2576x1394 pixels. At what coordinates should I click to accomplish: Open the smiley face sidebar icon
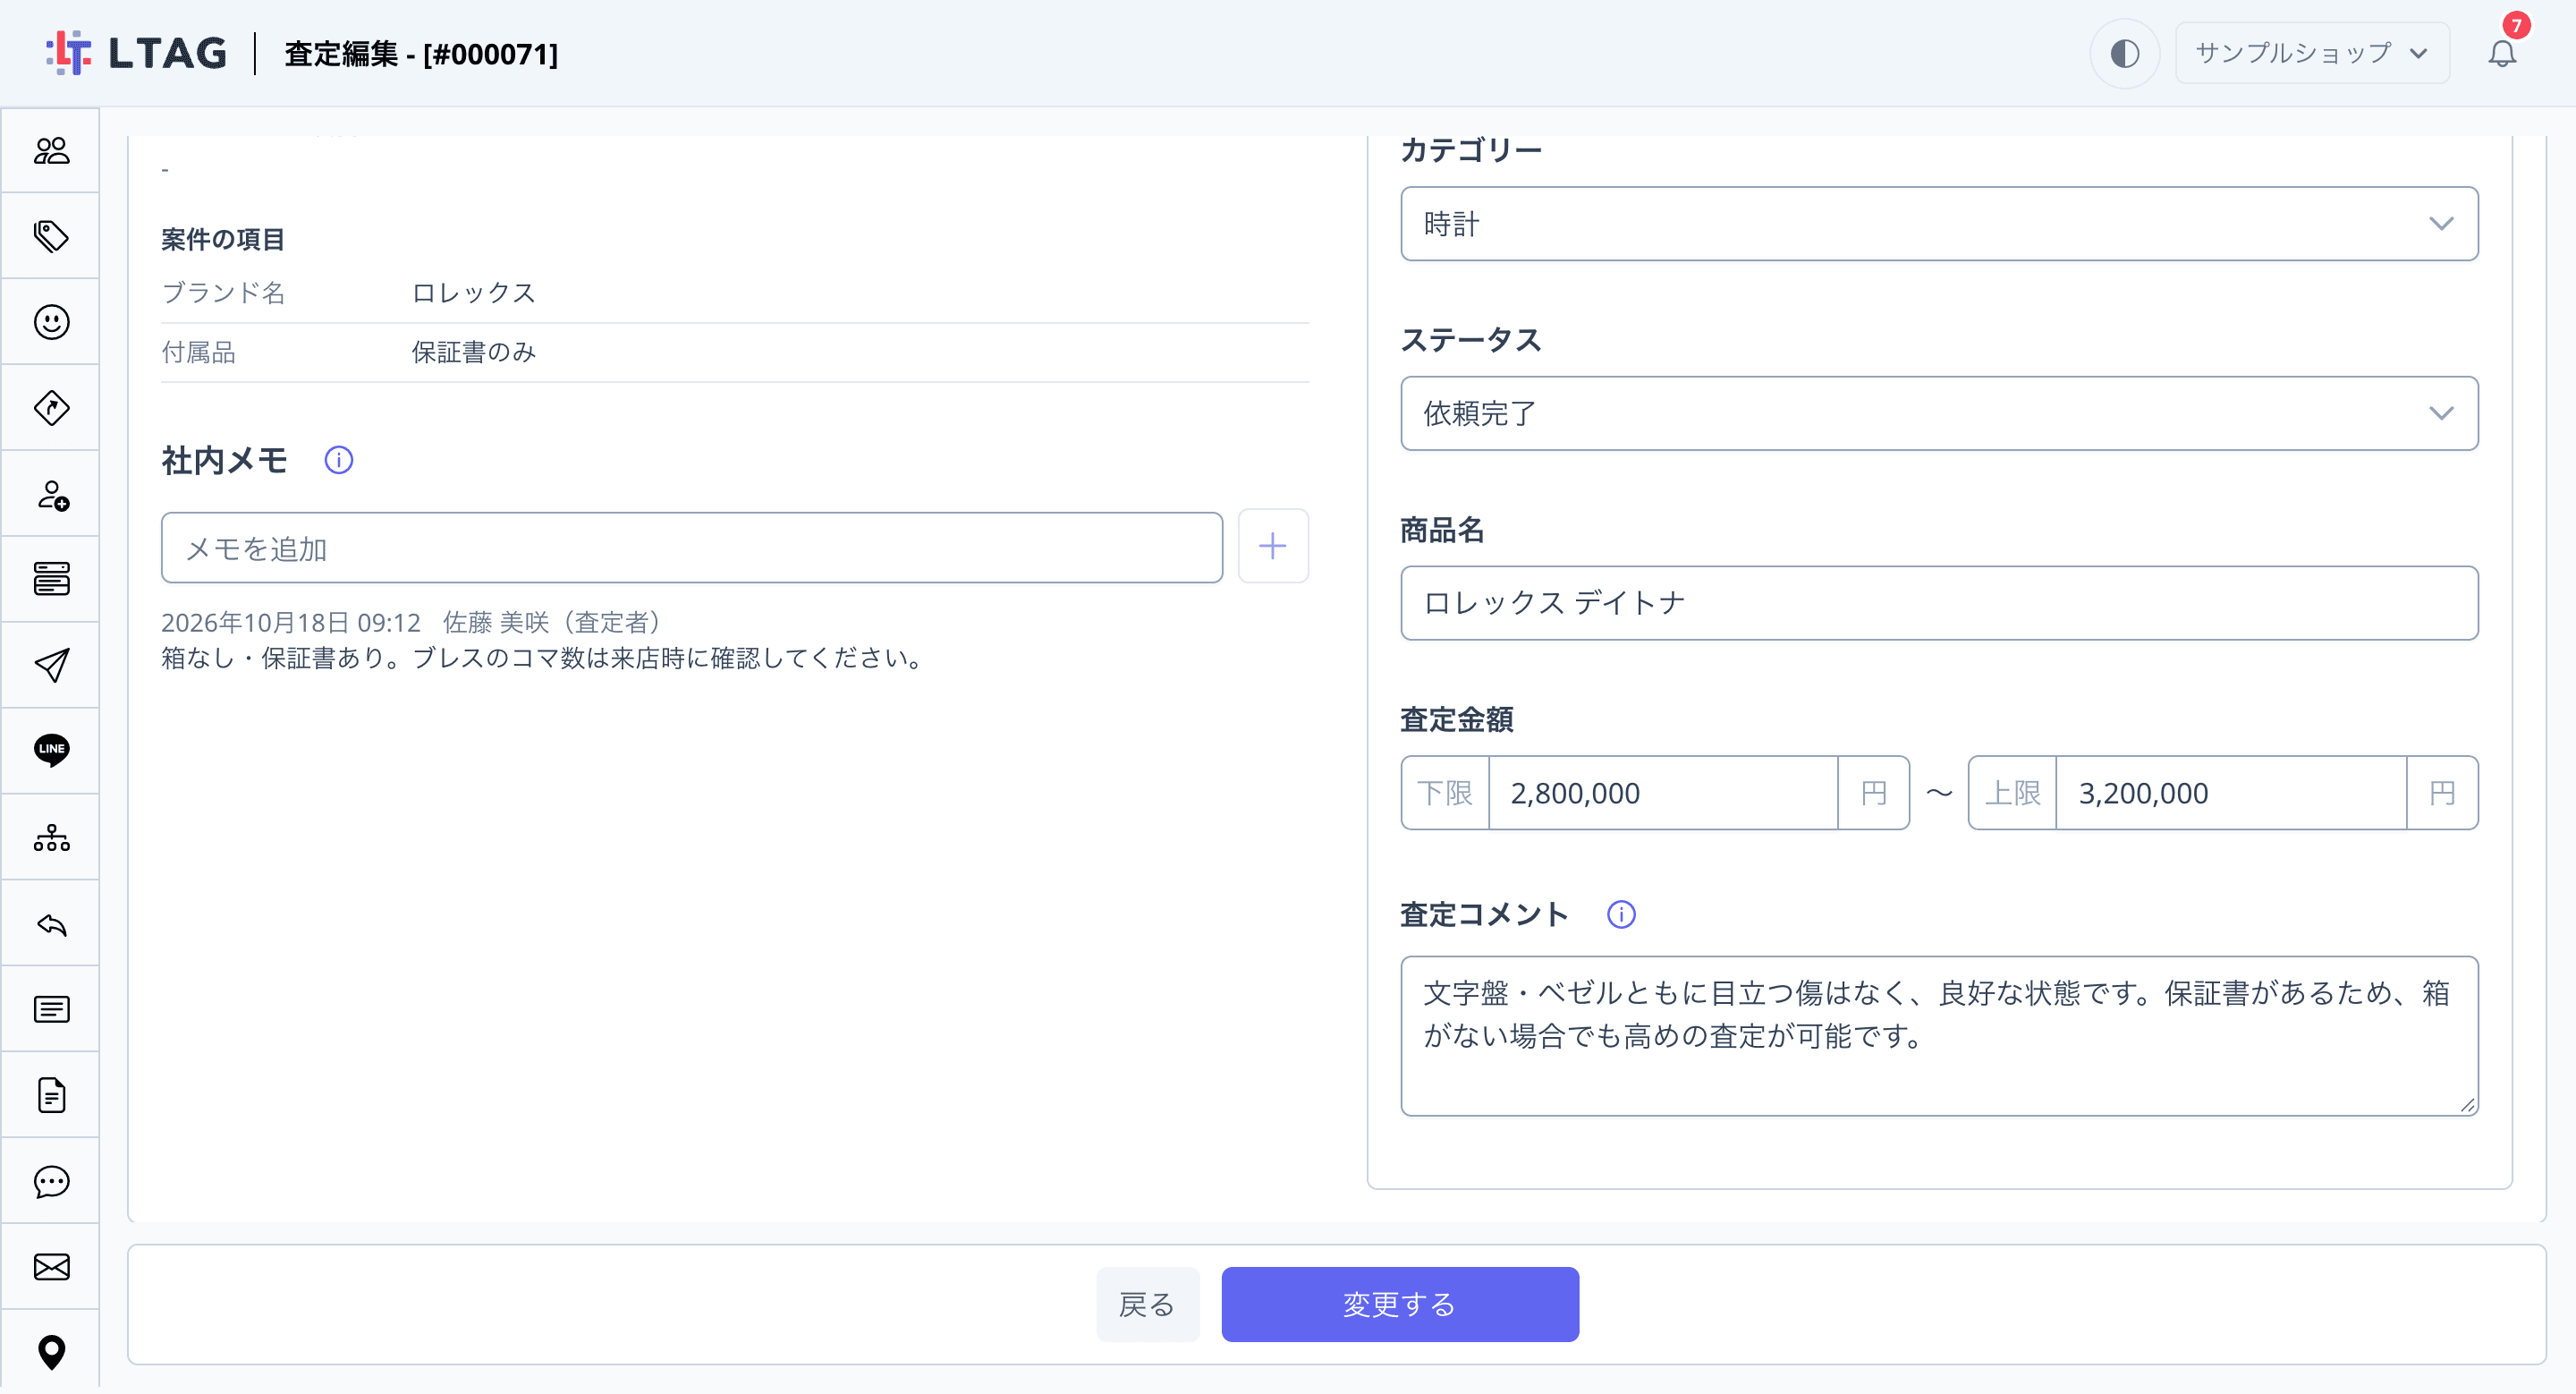pos(51,322)
